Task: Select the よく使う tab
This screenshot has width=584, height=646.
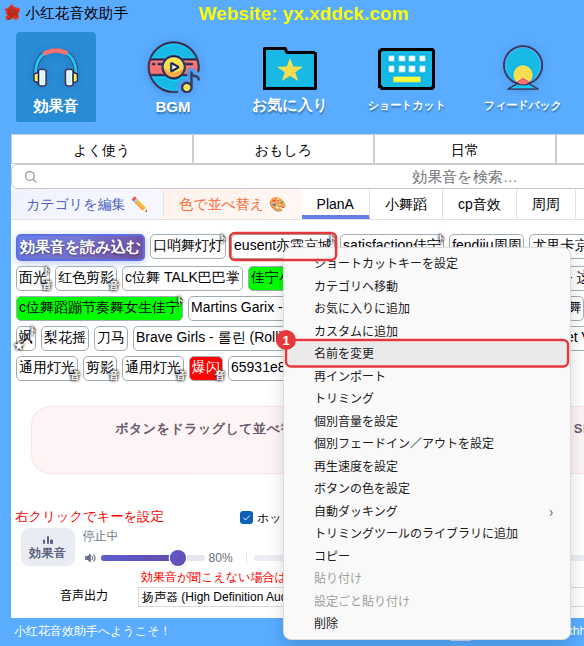Action: click(x=102, y=150)
